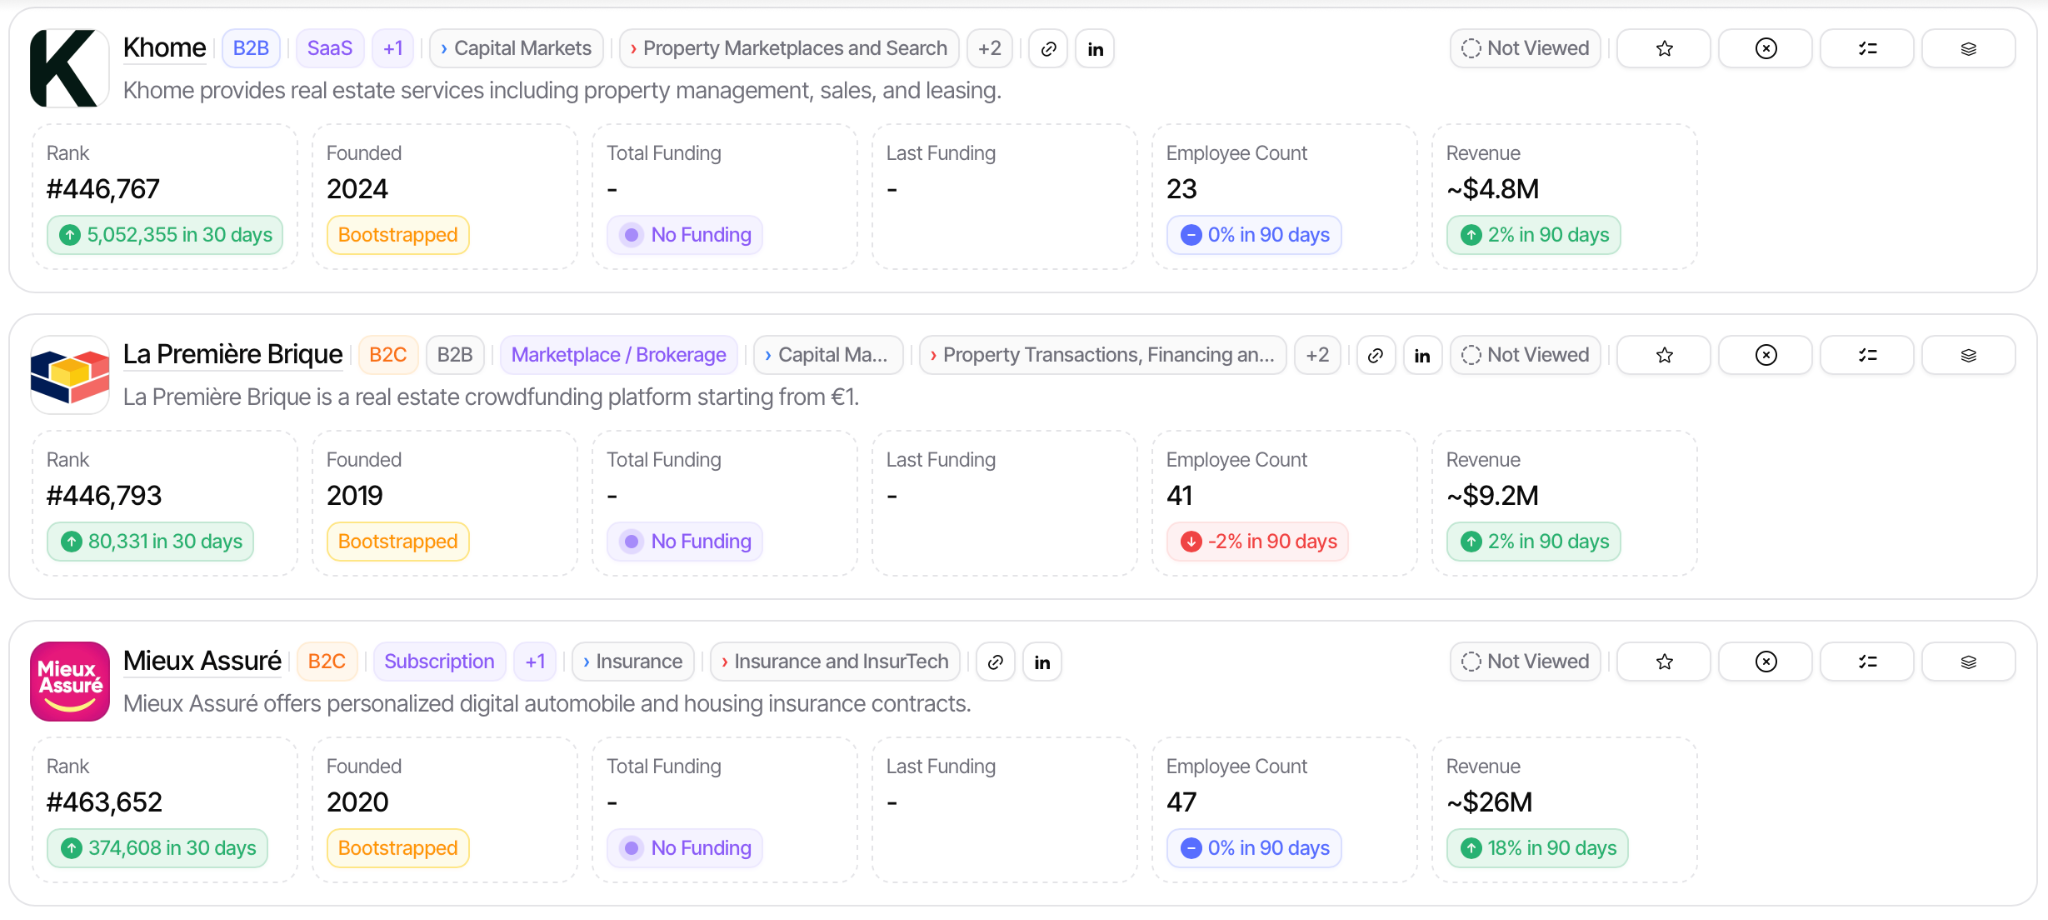2048x920 pixels.
Task: Expand the Insurance and InsurTech category chevron
Action: 835,662
